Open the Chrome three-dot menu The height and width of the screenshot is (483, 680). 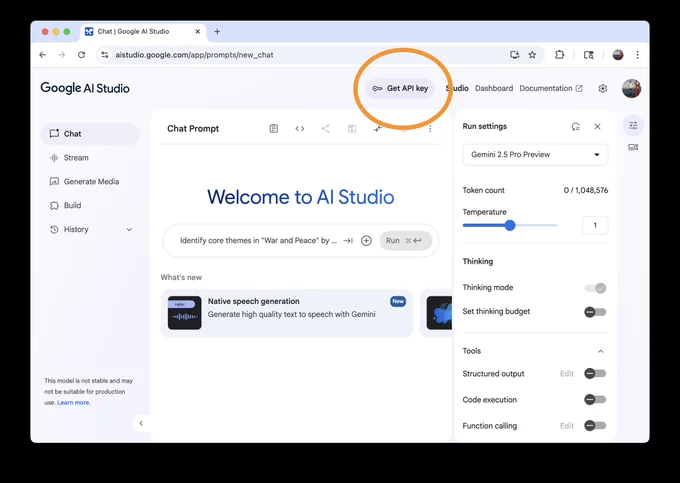click(x=638, y=55)
